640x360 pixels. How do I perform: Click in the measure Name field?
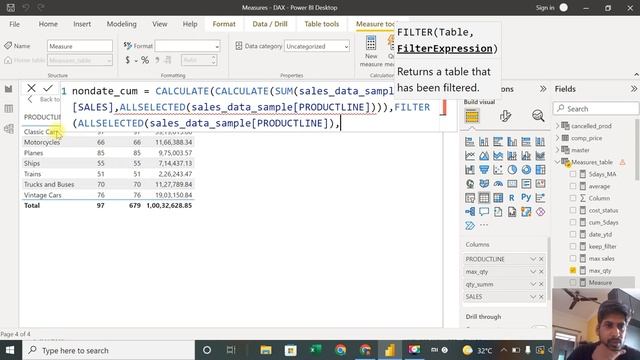80,46
